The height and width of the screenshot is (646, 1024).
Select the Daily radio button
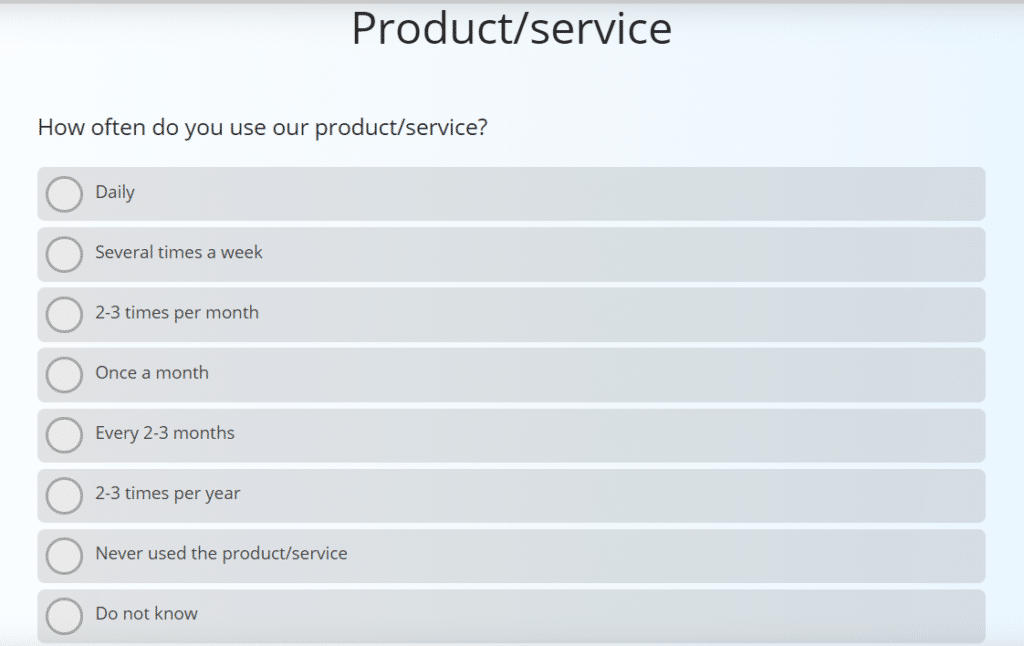[x=64, y=194]
